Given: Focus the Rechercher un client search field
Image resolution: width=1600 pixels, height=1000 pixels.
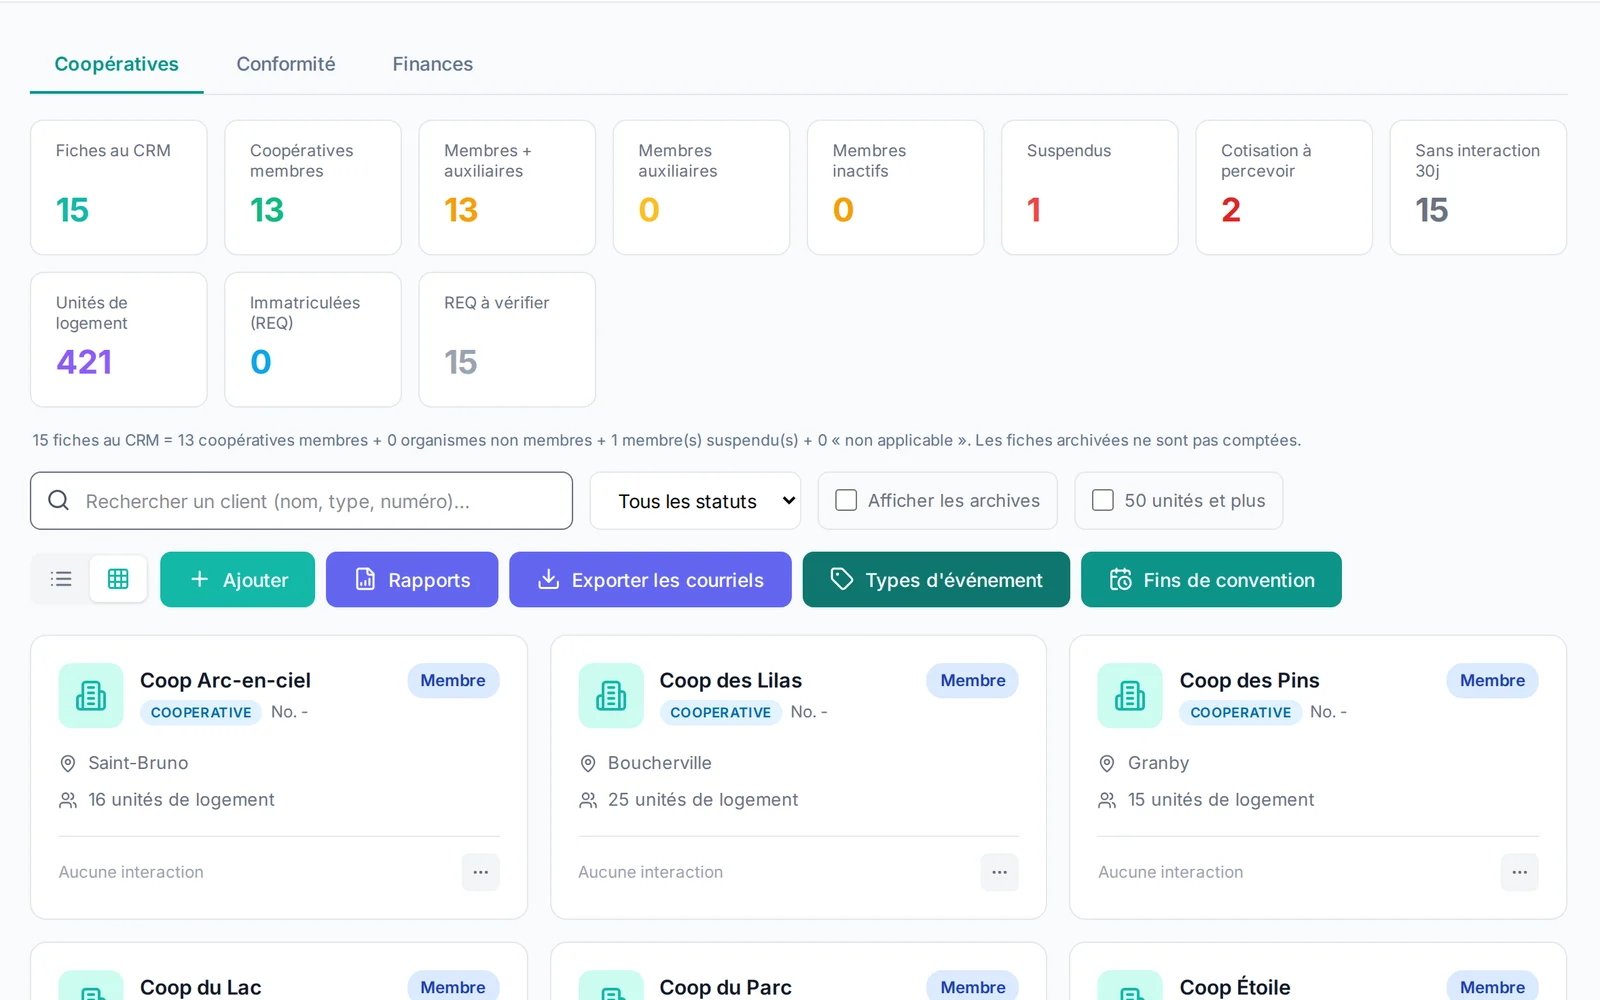Looking at the screenshot, I should tap(301, 501).
